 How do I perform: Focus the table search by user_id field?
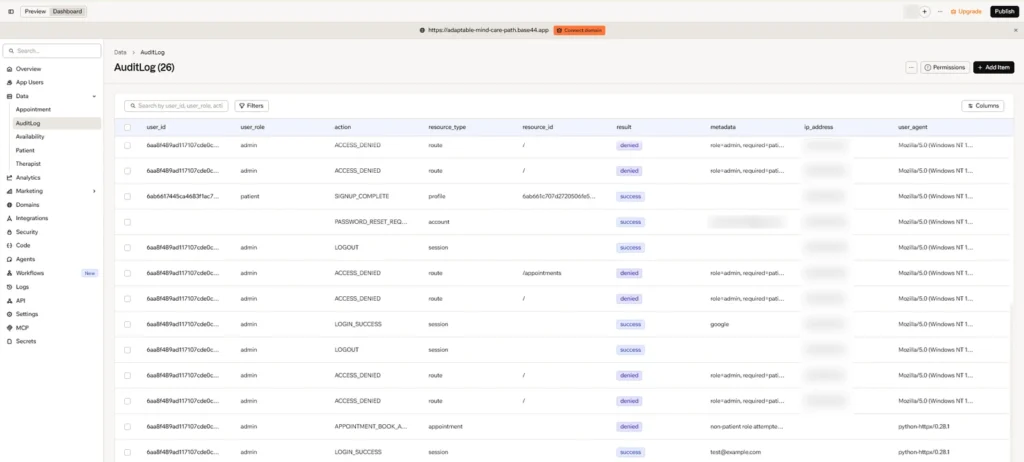pos(176,105)
